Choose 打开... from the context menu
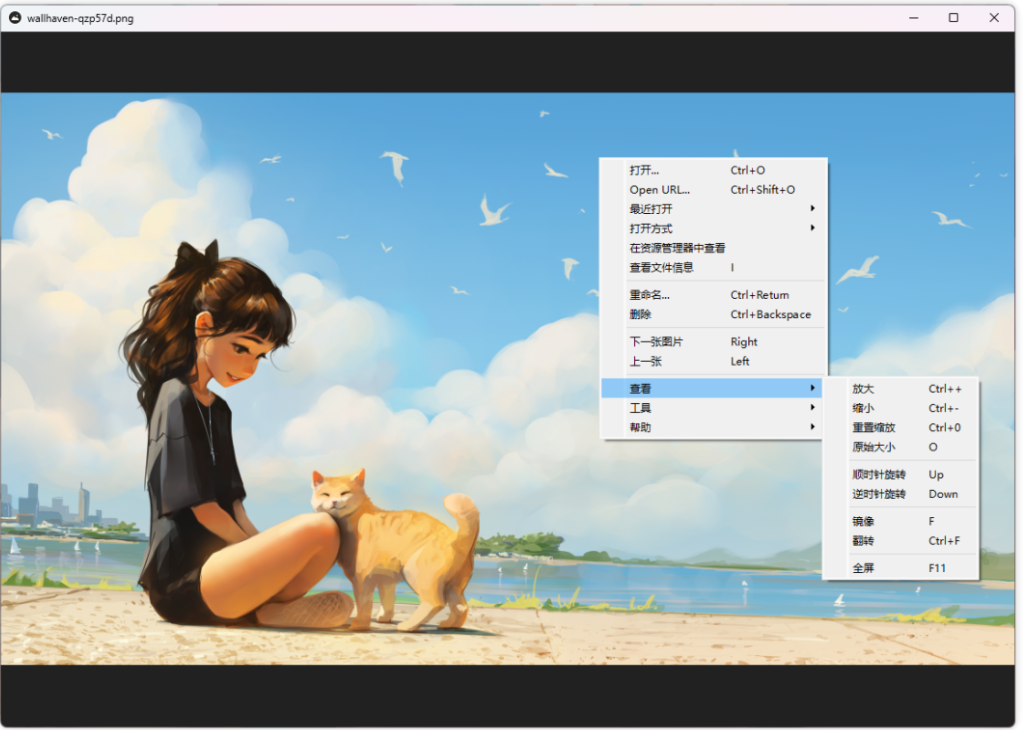1026x730 pixels. 713,170
